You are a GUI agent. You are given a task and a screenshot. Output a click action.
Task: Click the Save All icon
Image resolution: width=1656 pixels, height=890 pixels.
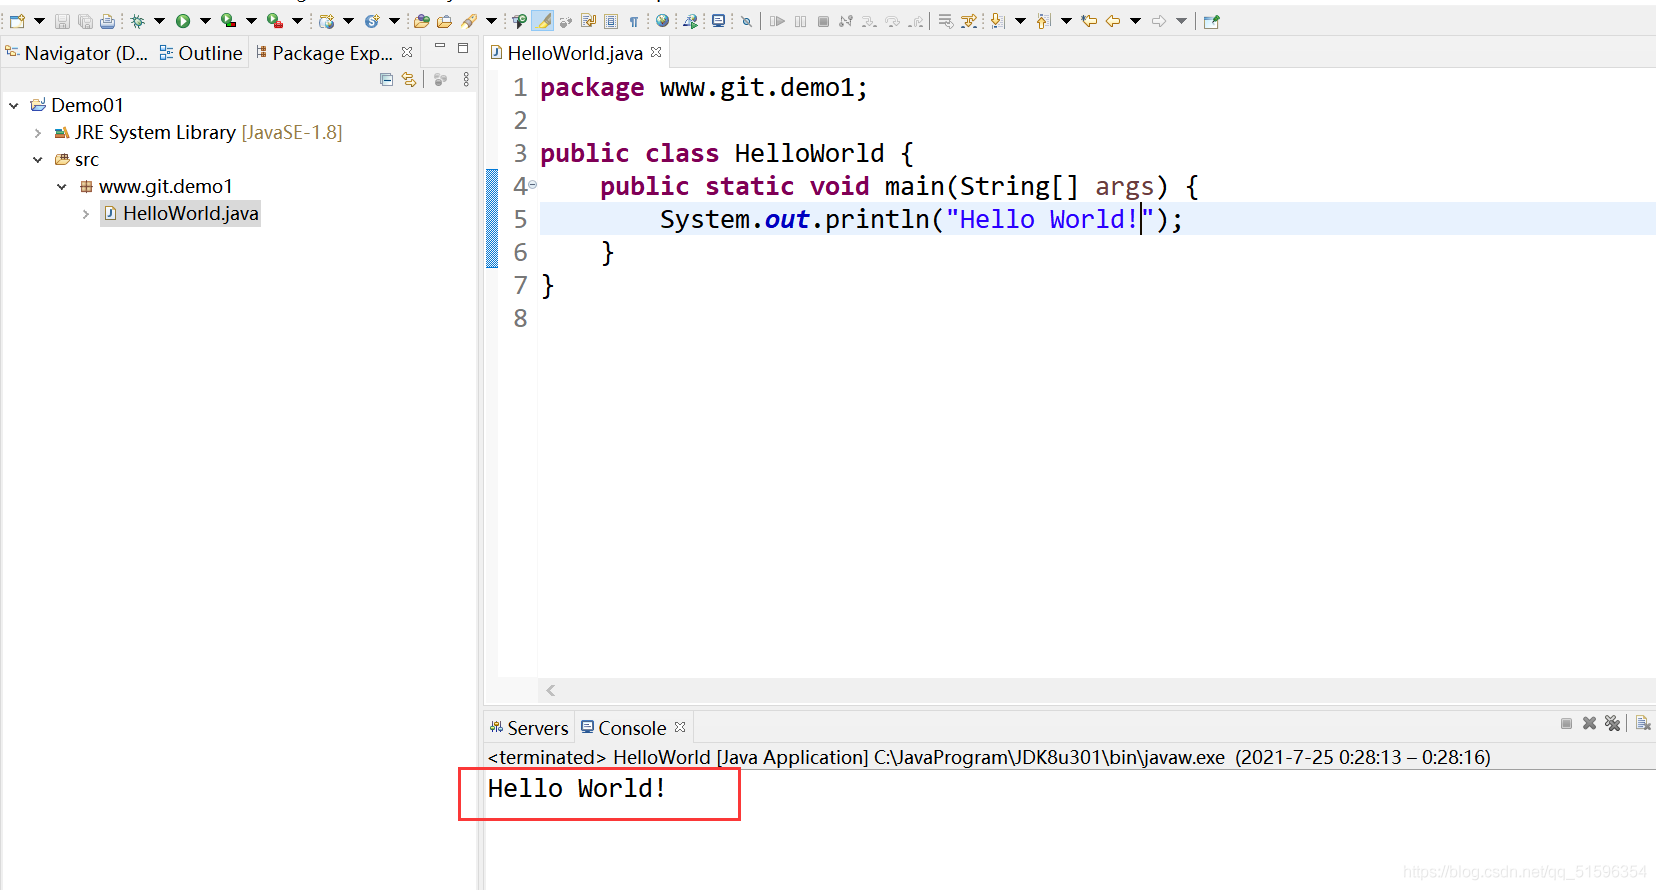(85, 21)
